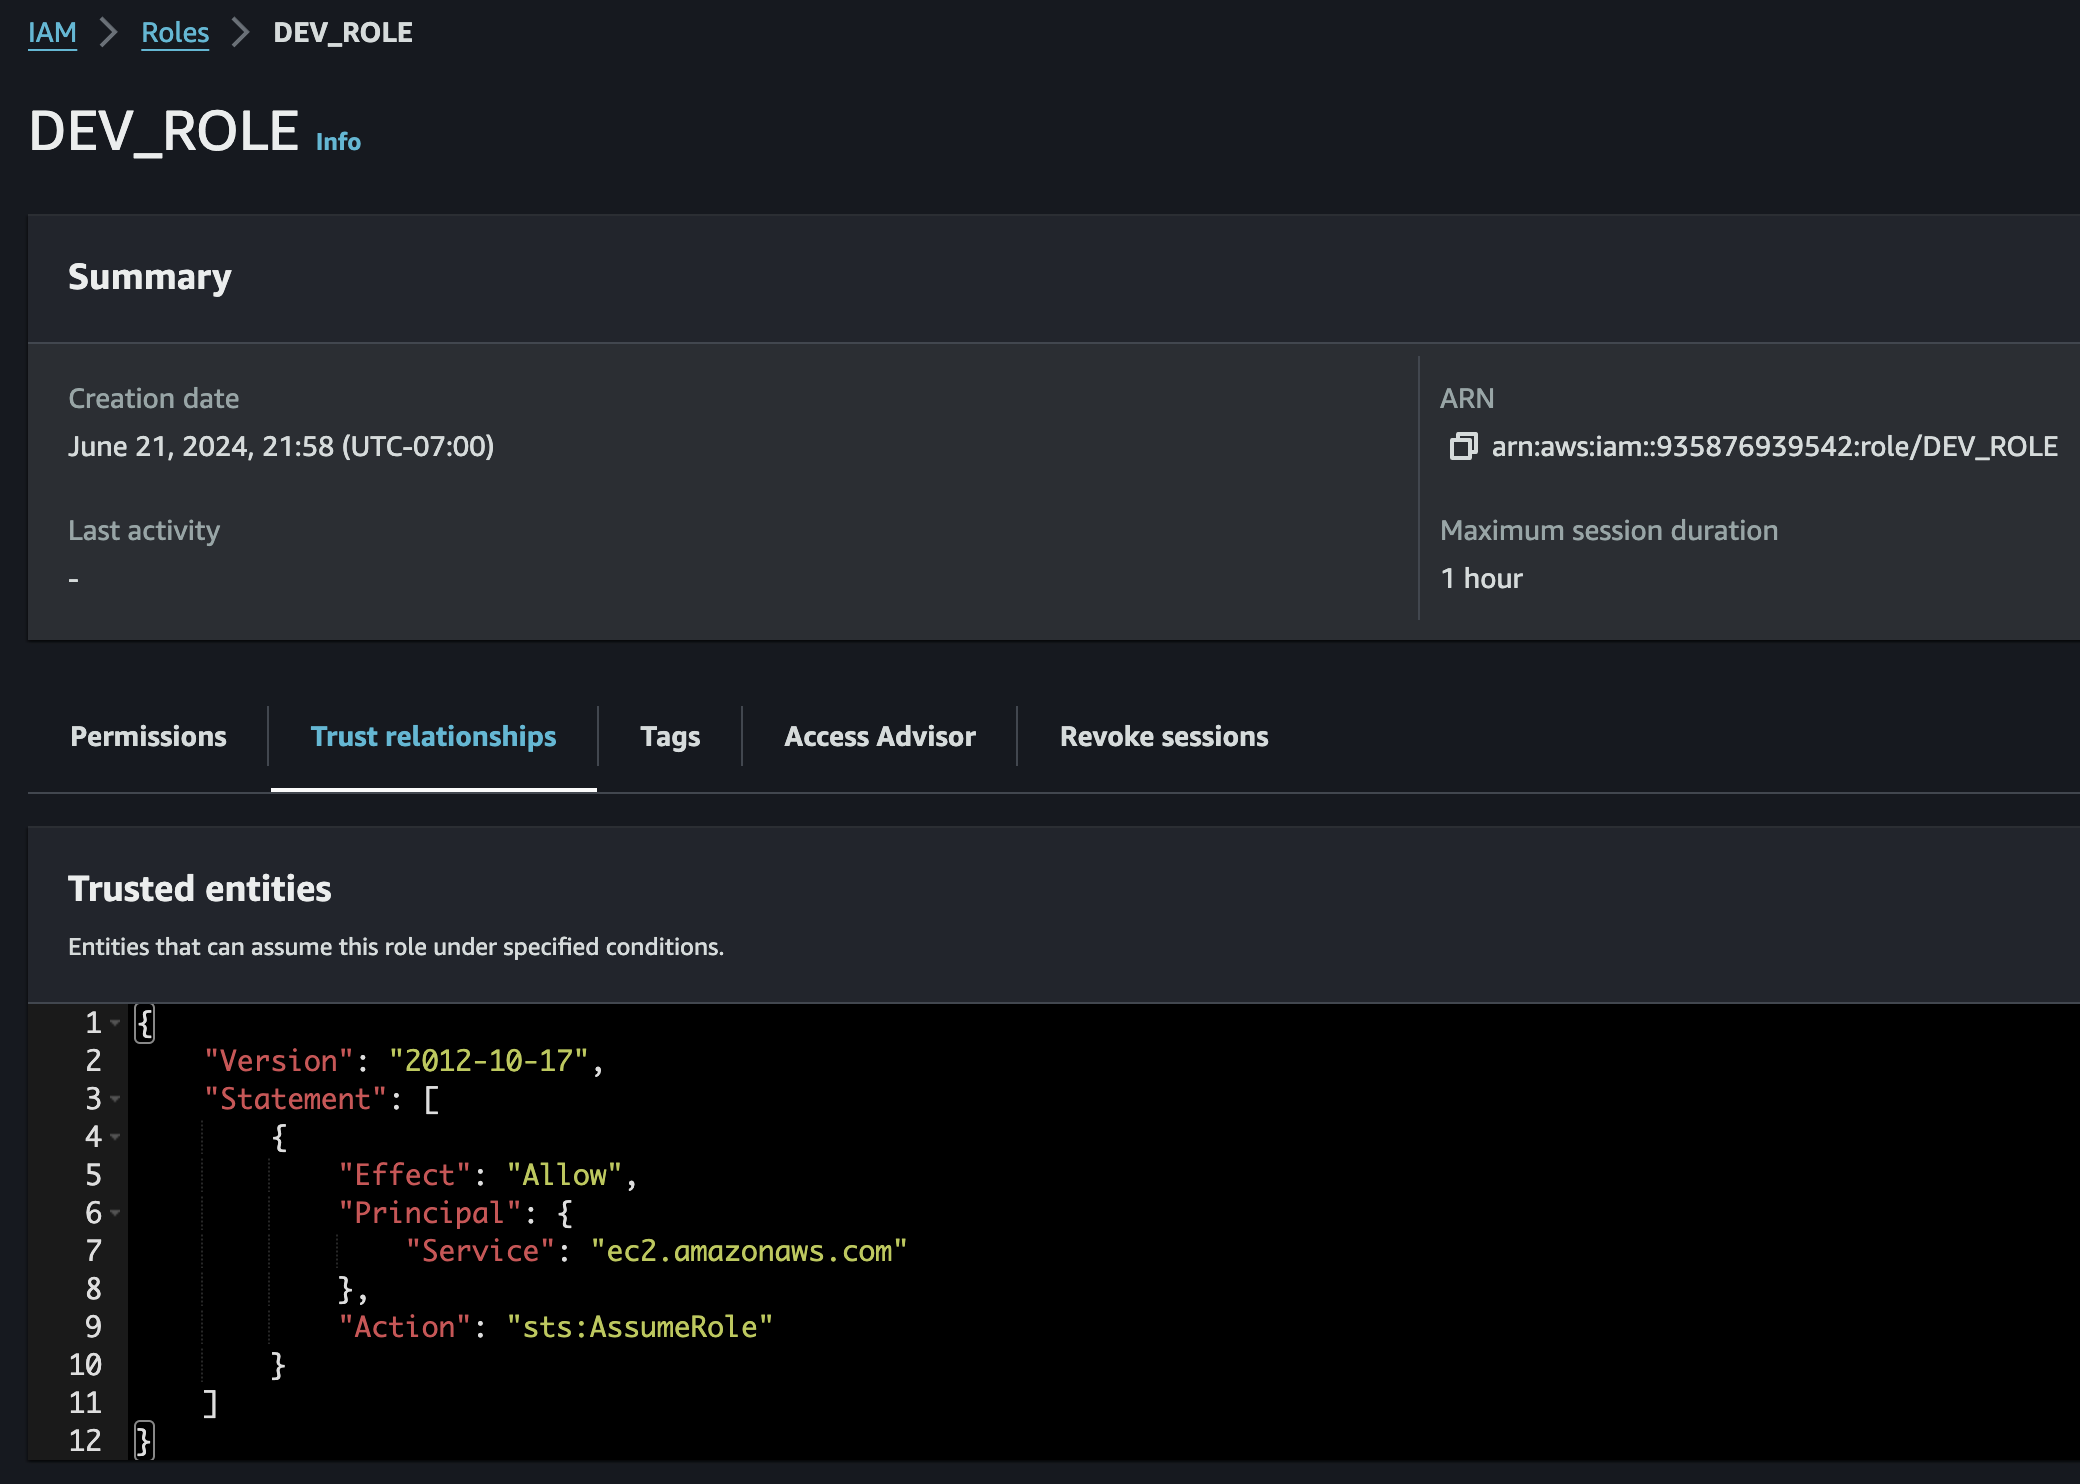Screen dimensions: 2080x1484
Task: Open the Permissions tab
Action: tap(148, 737)
